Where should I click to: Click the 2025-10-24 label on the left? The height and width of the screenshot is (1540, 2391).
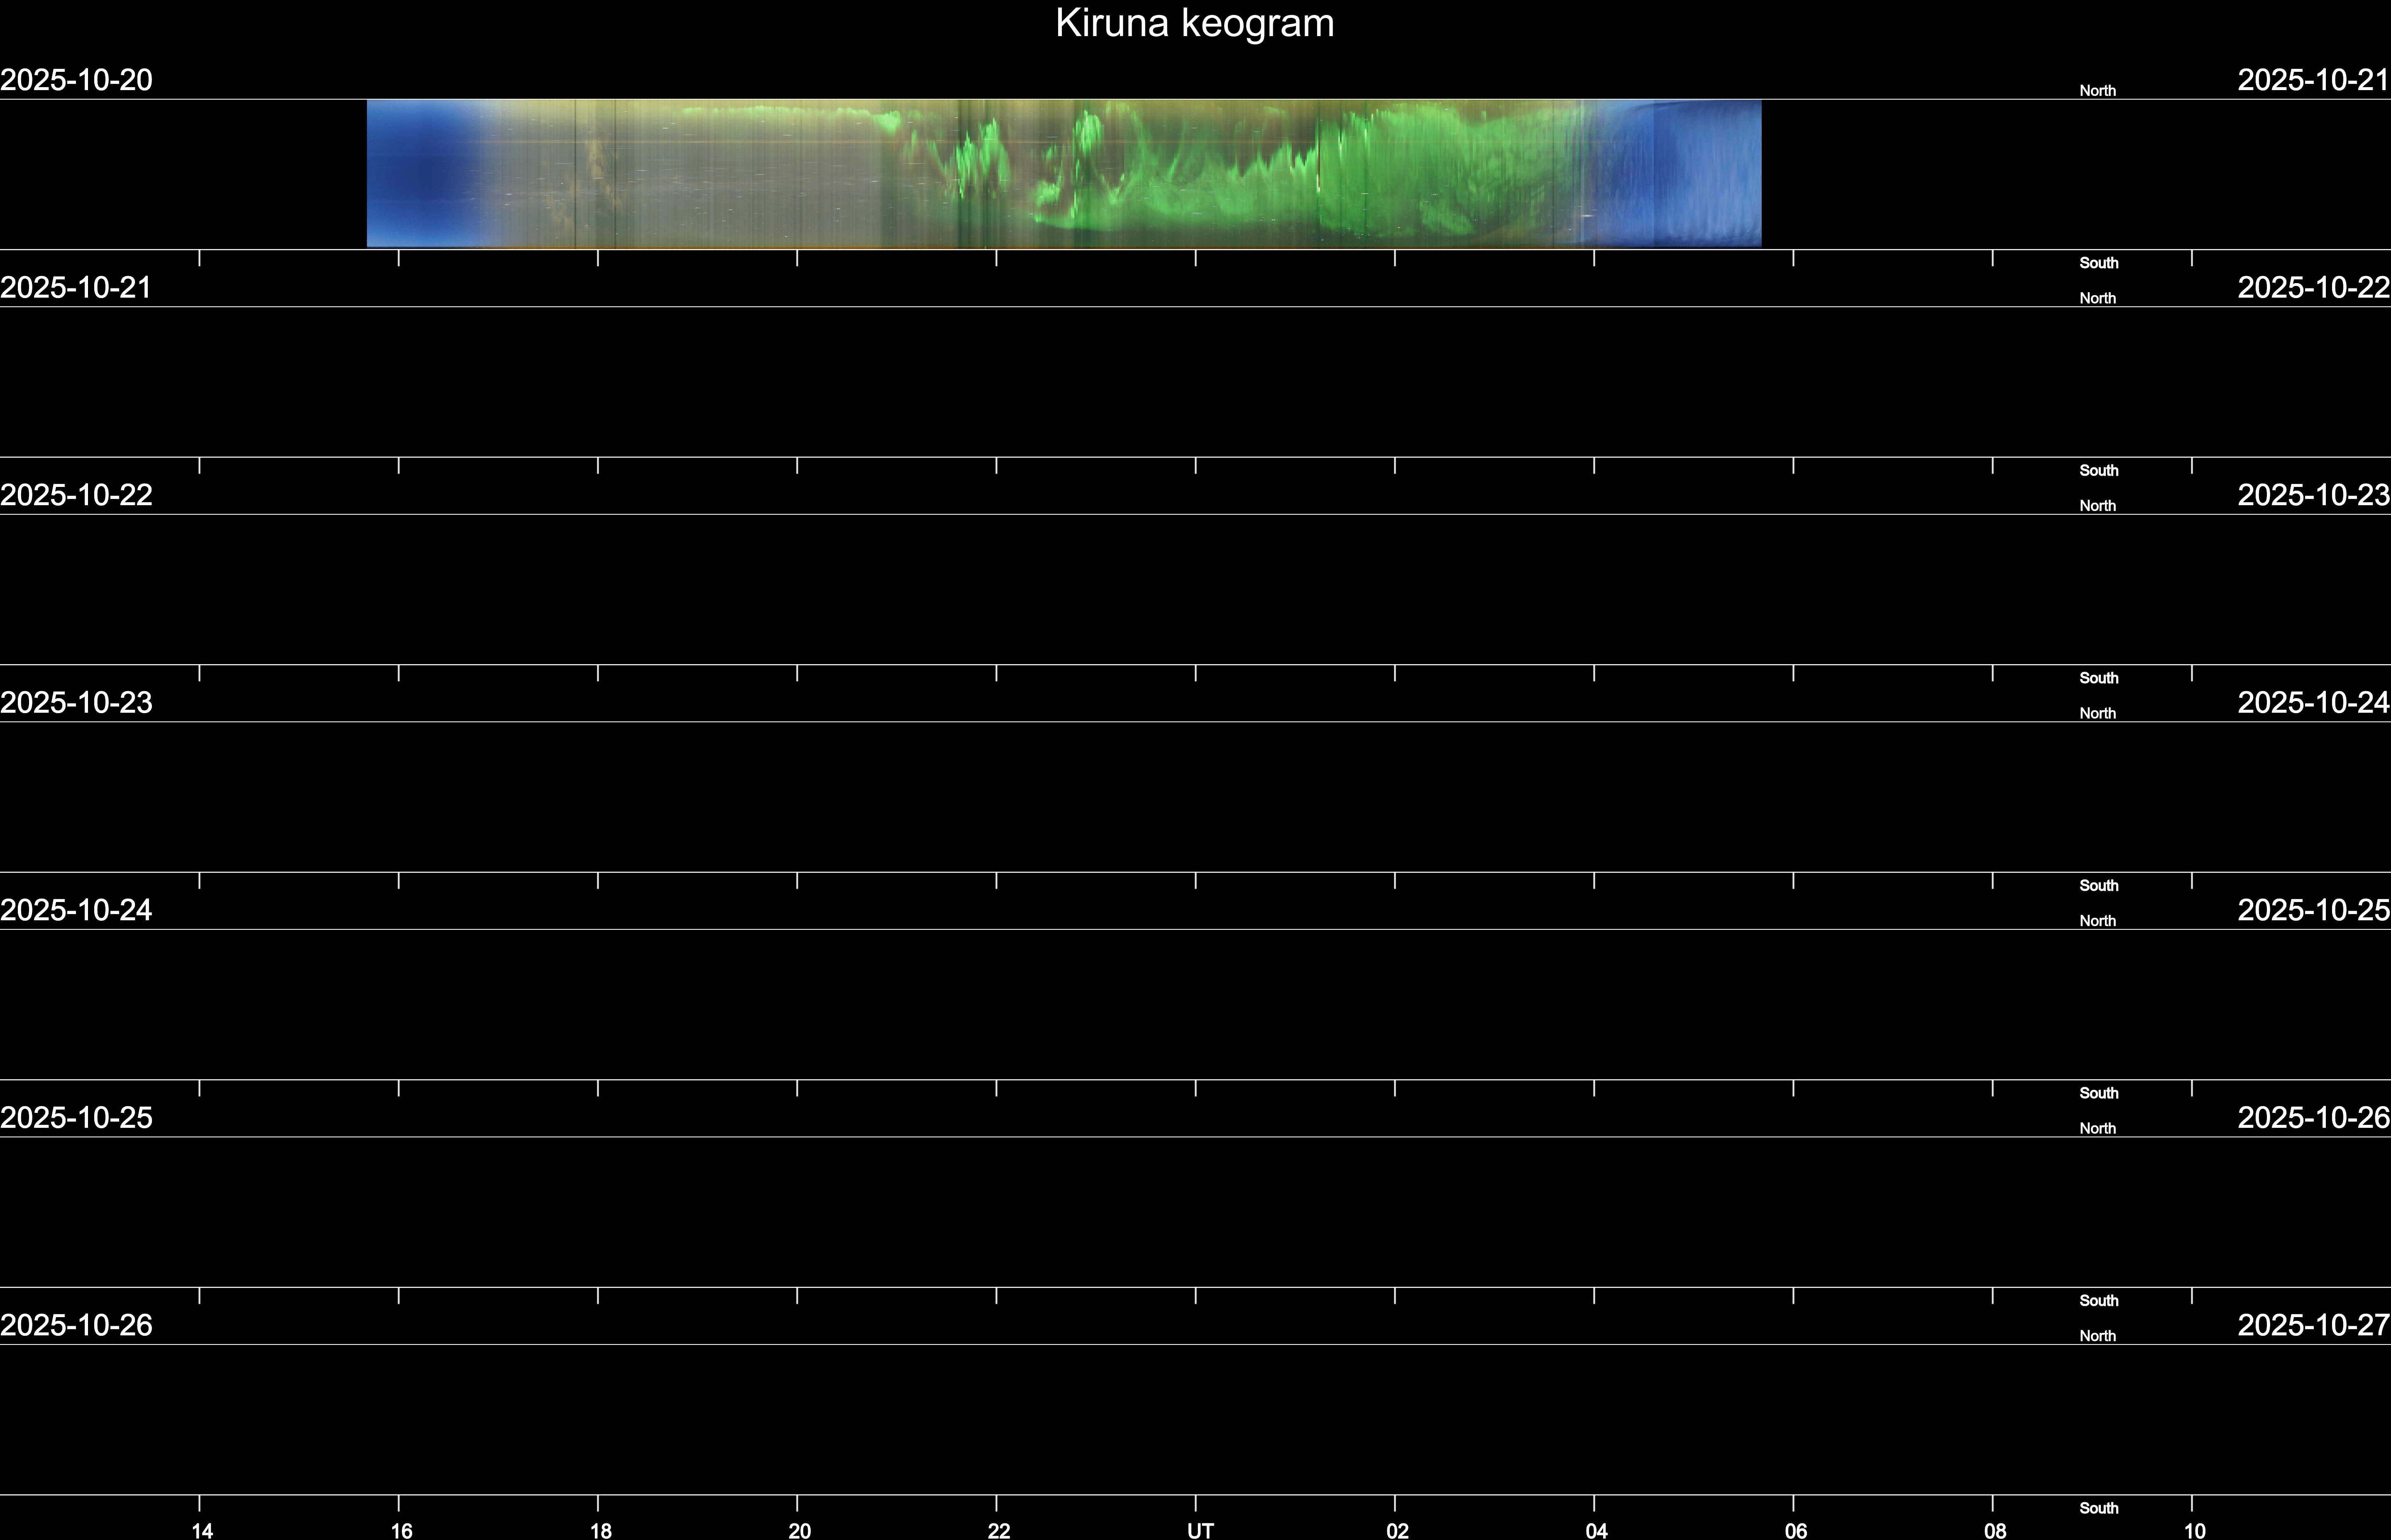(x=76, y=910)
